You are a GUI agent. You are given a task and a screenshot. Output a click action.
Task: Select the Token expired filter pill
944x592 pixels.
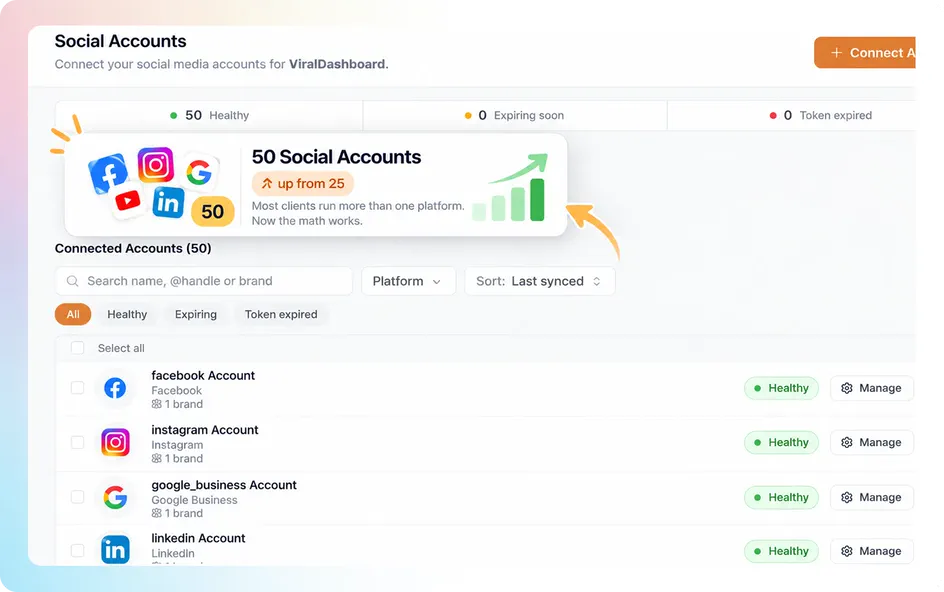coord(281,314)
